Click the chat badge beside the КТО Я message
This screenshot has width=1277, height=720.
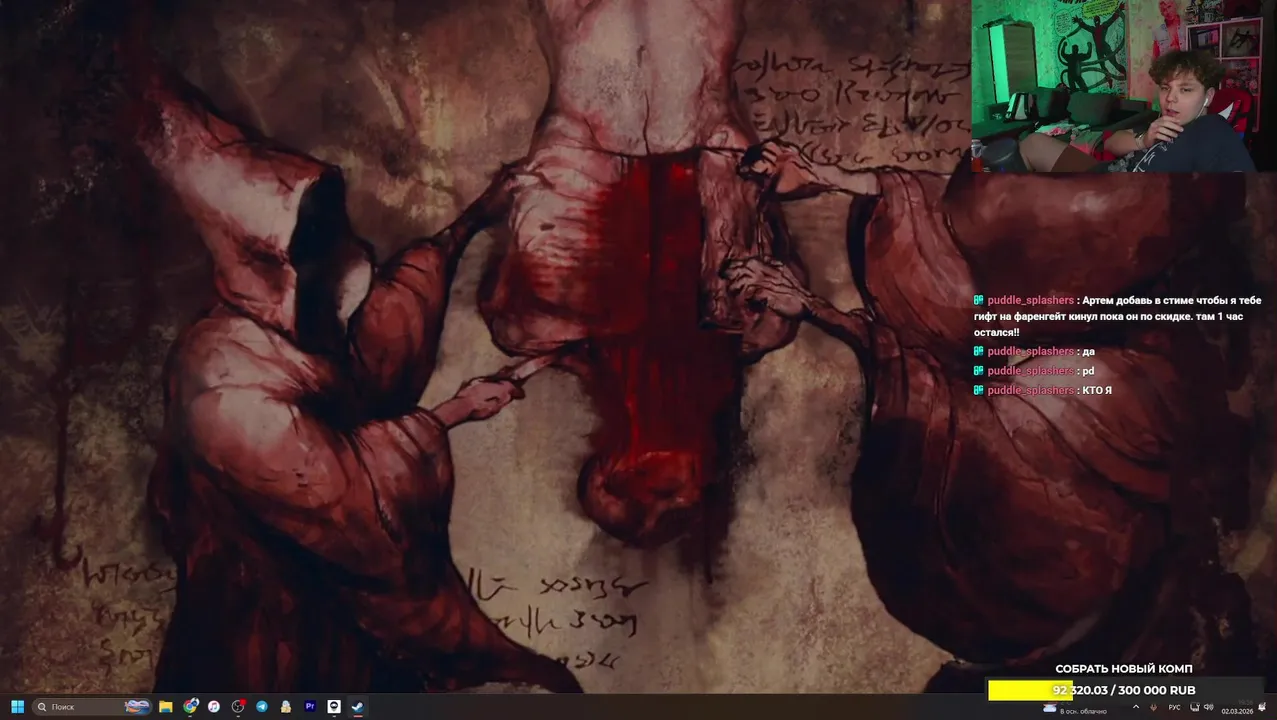pyautogui.click(x=979, y=390)
